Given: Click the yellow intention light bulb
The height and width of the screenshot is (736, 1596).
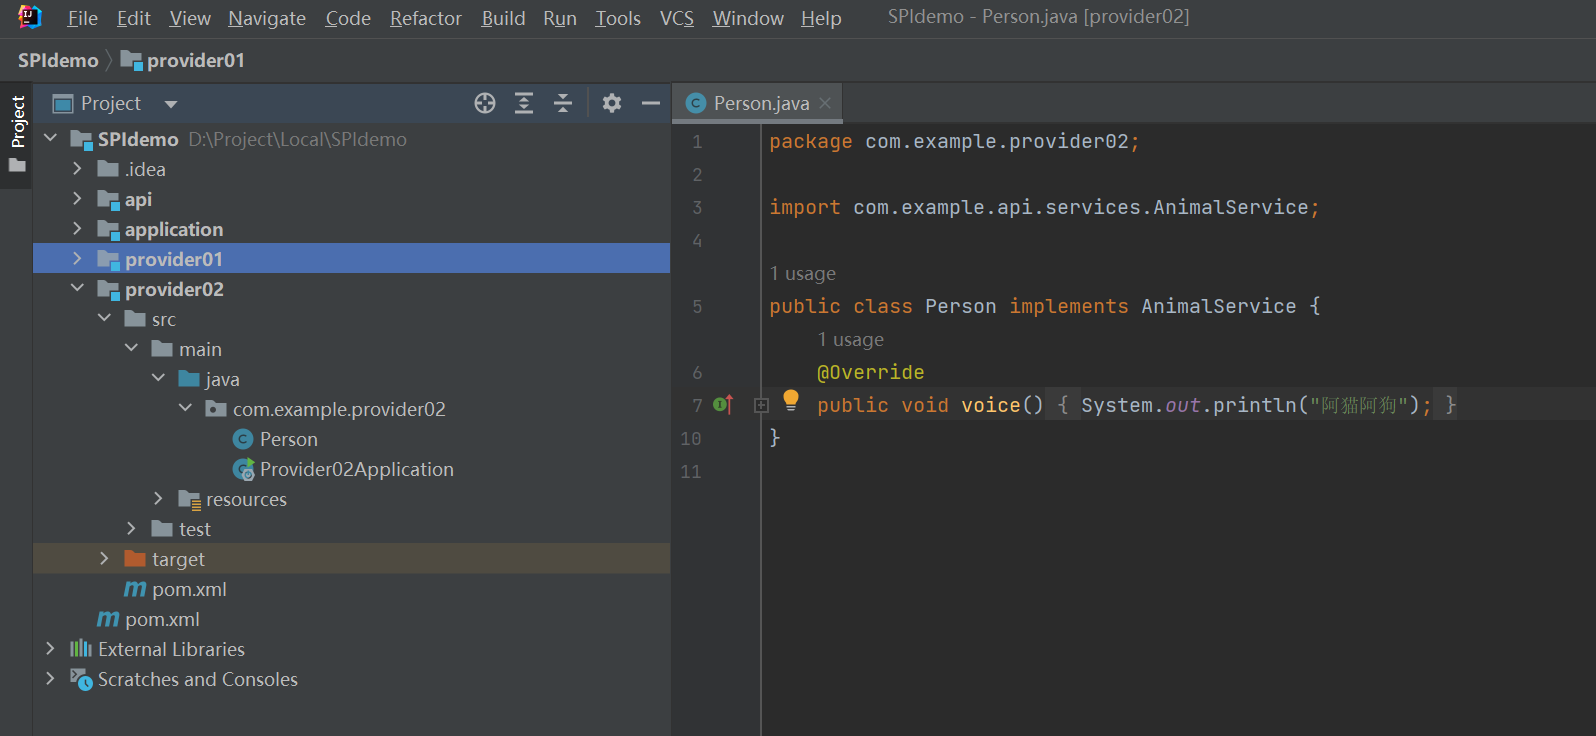Looking at the screenshot, I should coord(791,401).
